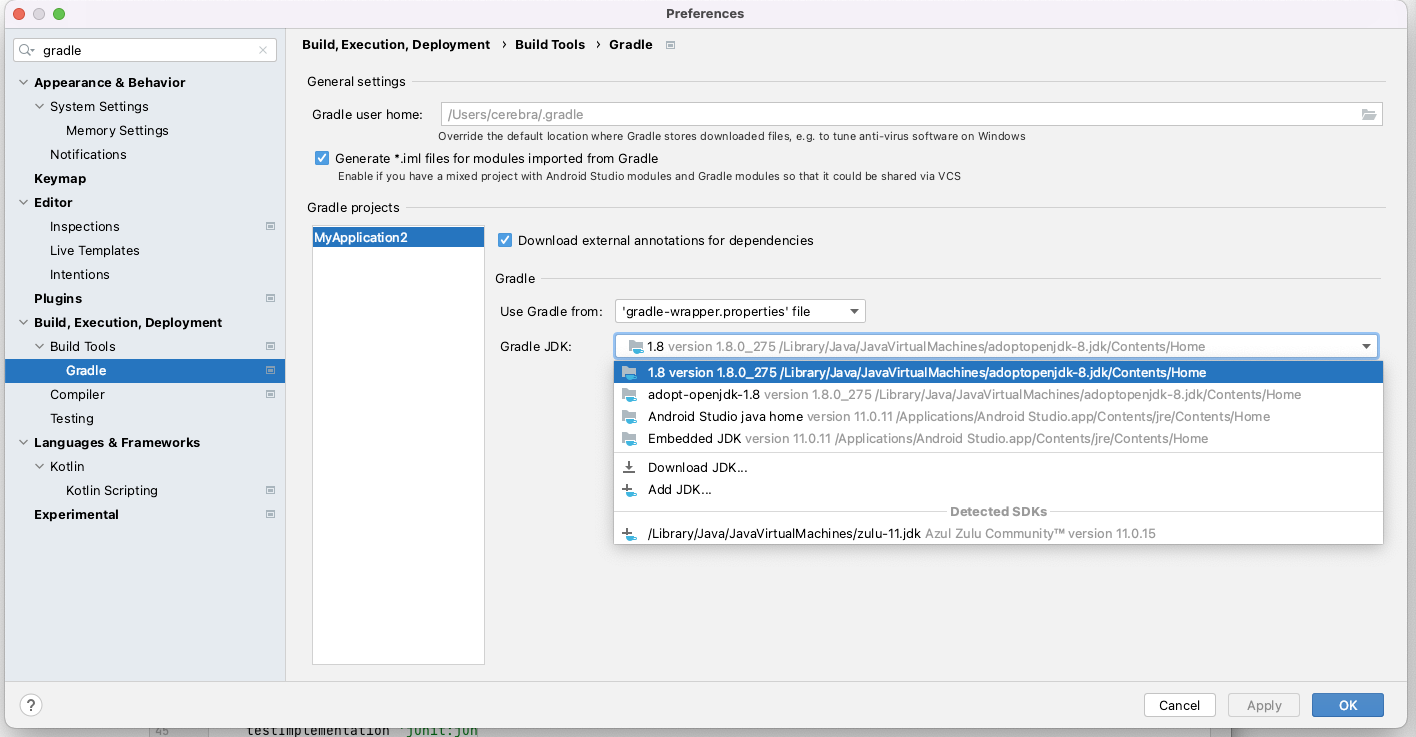Viewport: 1416px width, 737px height.
Task: Open Keymap settings page
Action: (60, 179)
